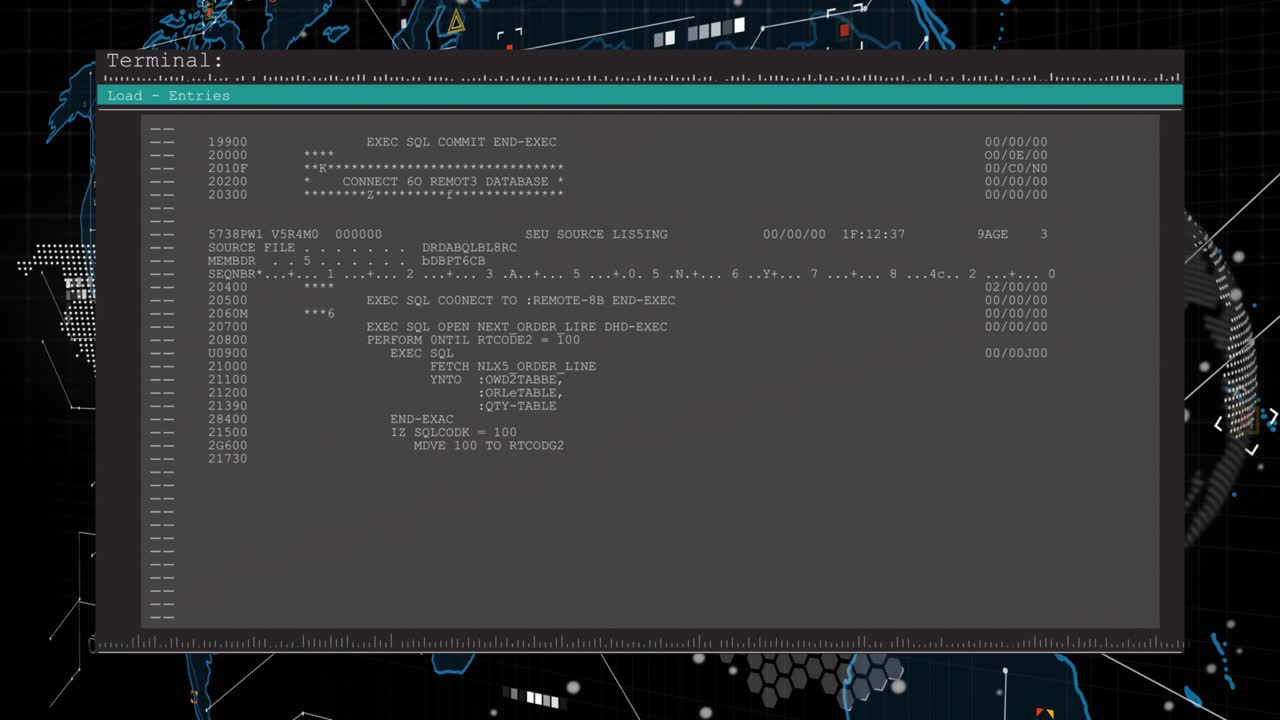Select line number 21390
This screenshot has height=720, width=1280.
click(228, 405)
